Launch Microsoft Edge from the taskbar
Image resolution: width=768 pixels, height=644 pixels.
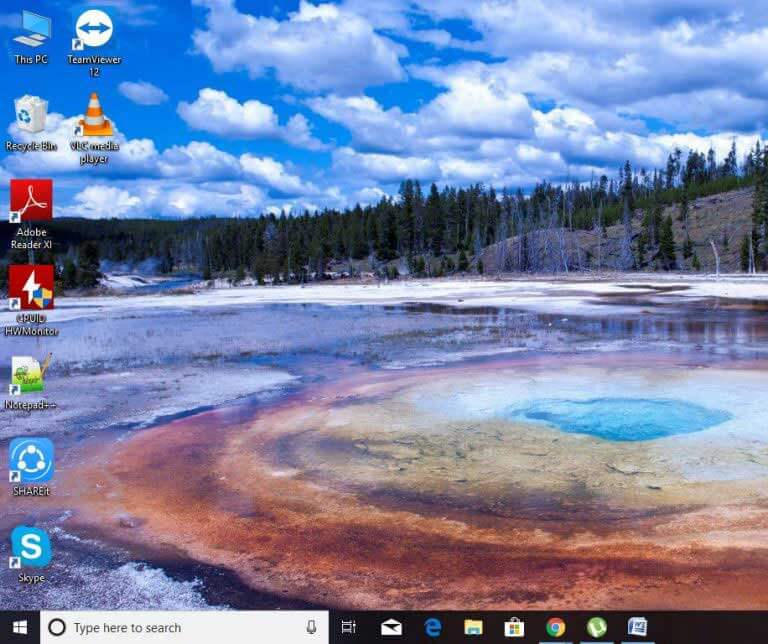pos(432,627)
